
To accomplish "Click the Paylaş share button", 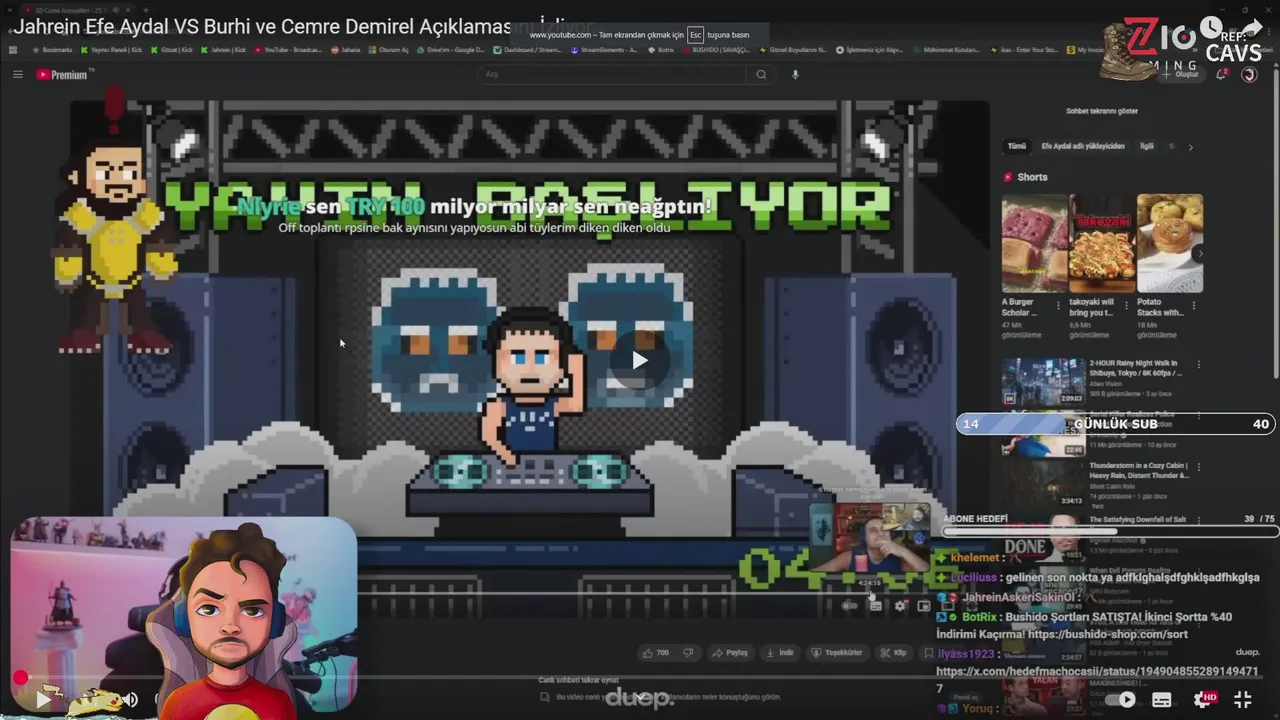I will pos(729,653).
